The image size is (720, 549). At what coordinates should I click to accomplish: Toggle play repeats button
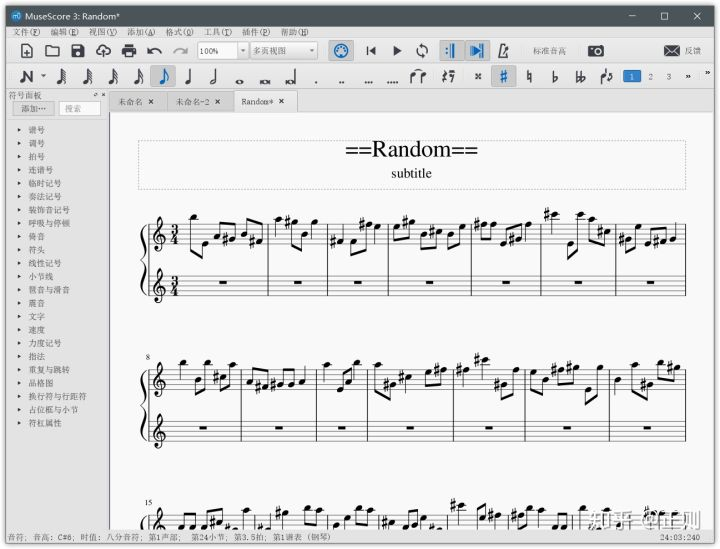click(451, 51)
